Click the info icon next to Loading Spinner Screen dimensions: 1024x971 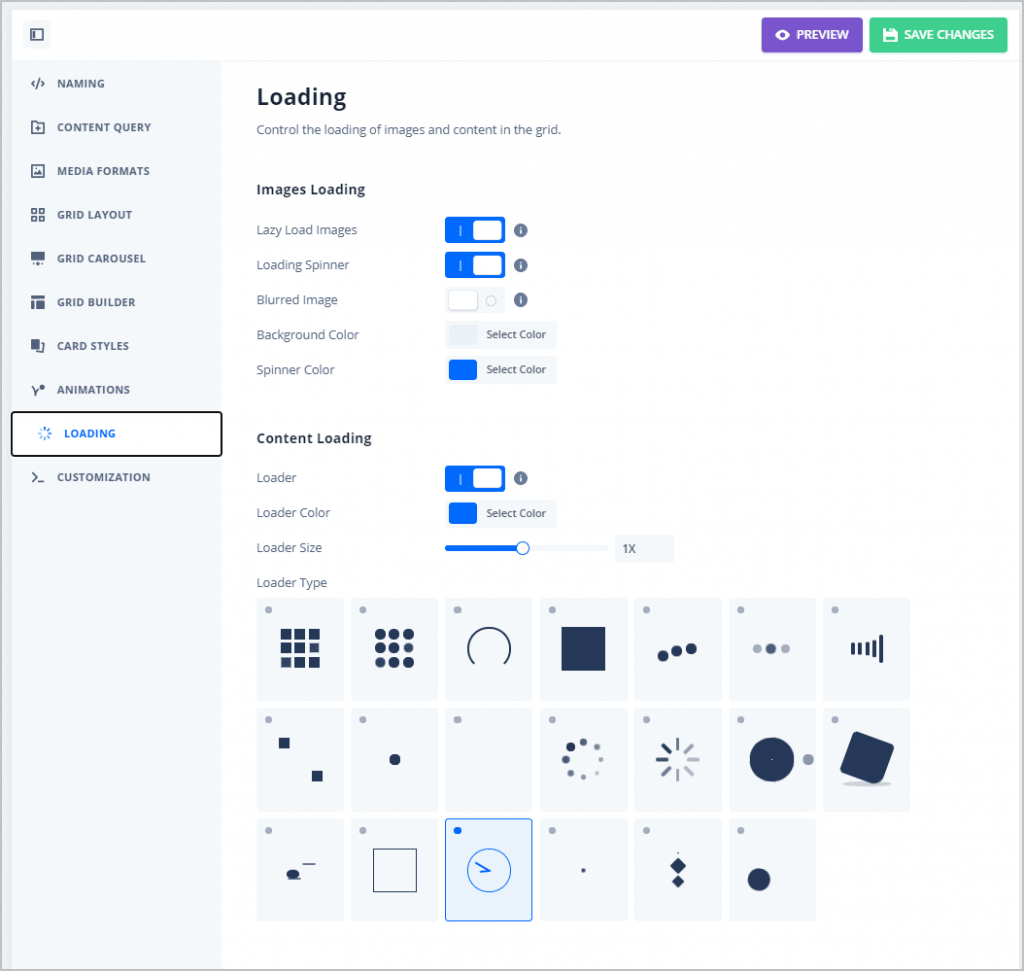pyautogui.click(x=519, y=265)
